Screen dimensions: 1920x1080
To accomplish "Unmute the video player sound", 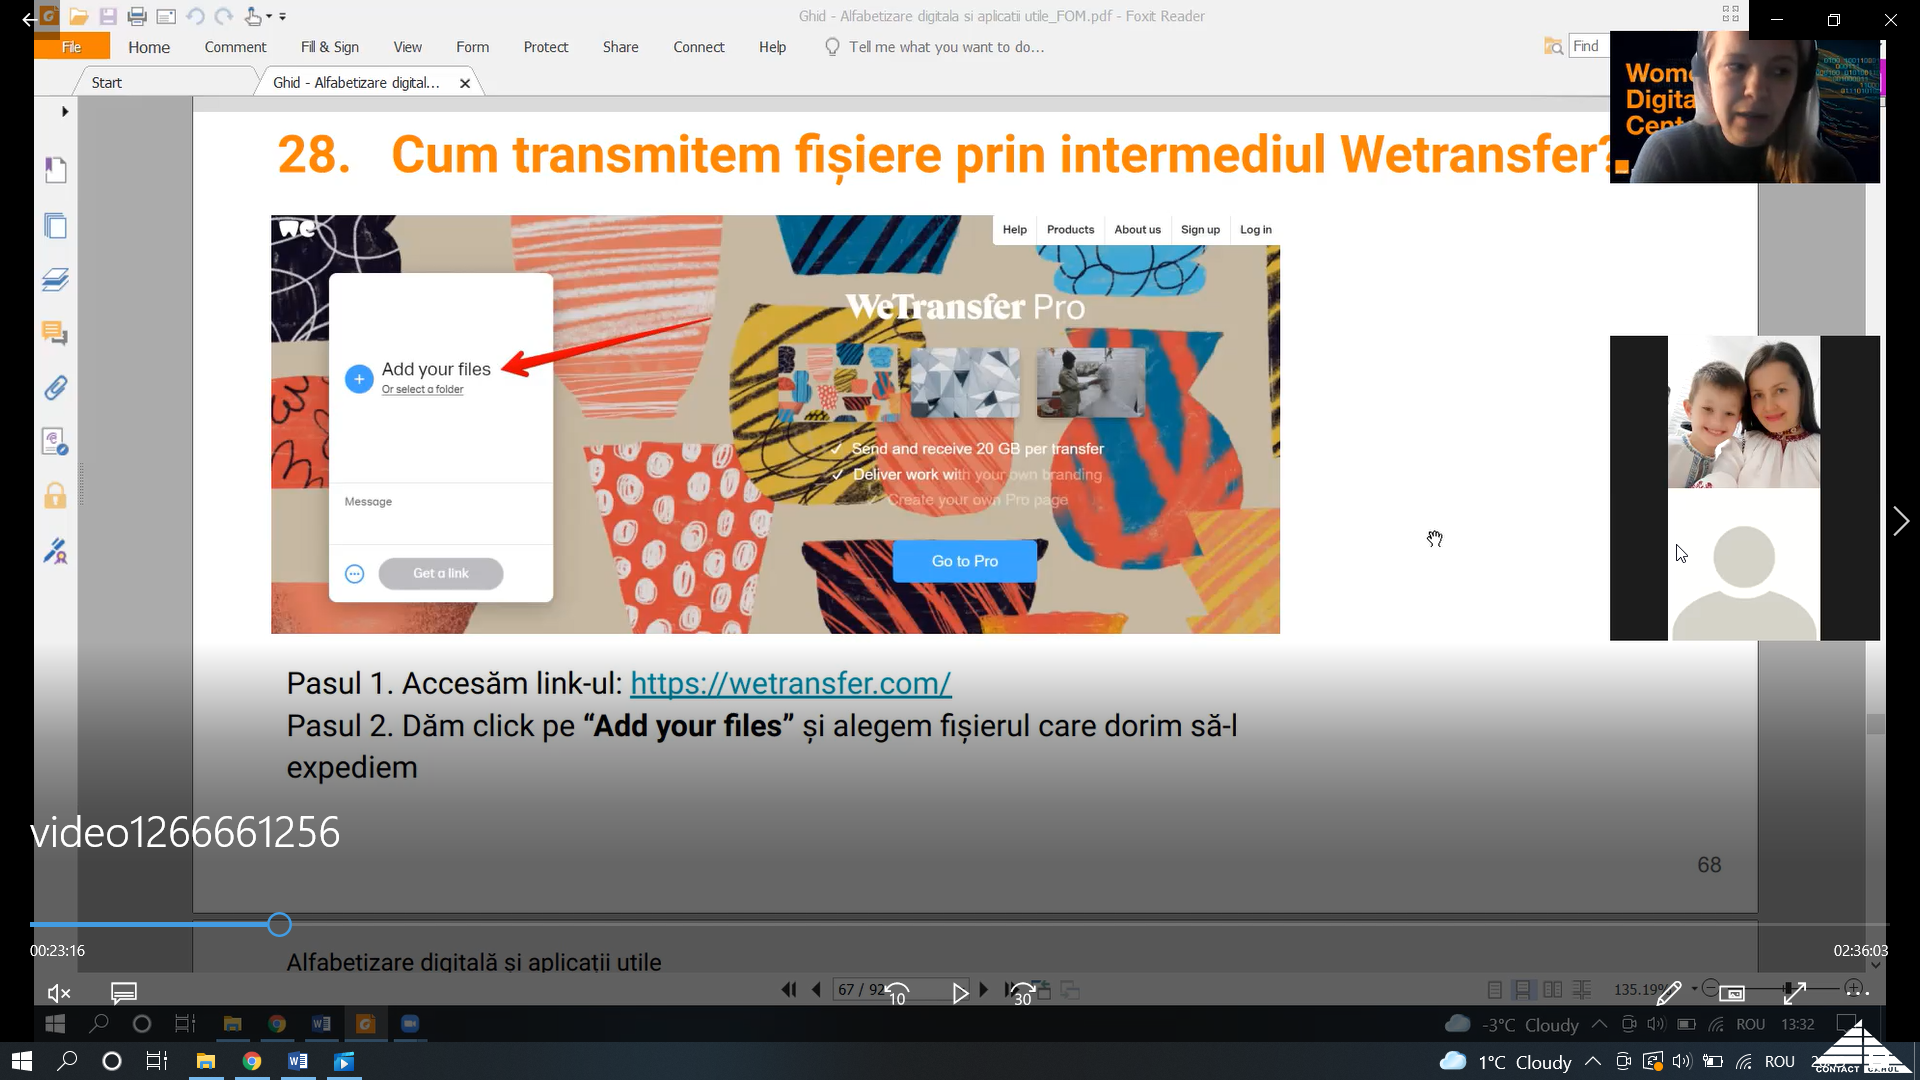I will pos(59,993).
